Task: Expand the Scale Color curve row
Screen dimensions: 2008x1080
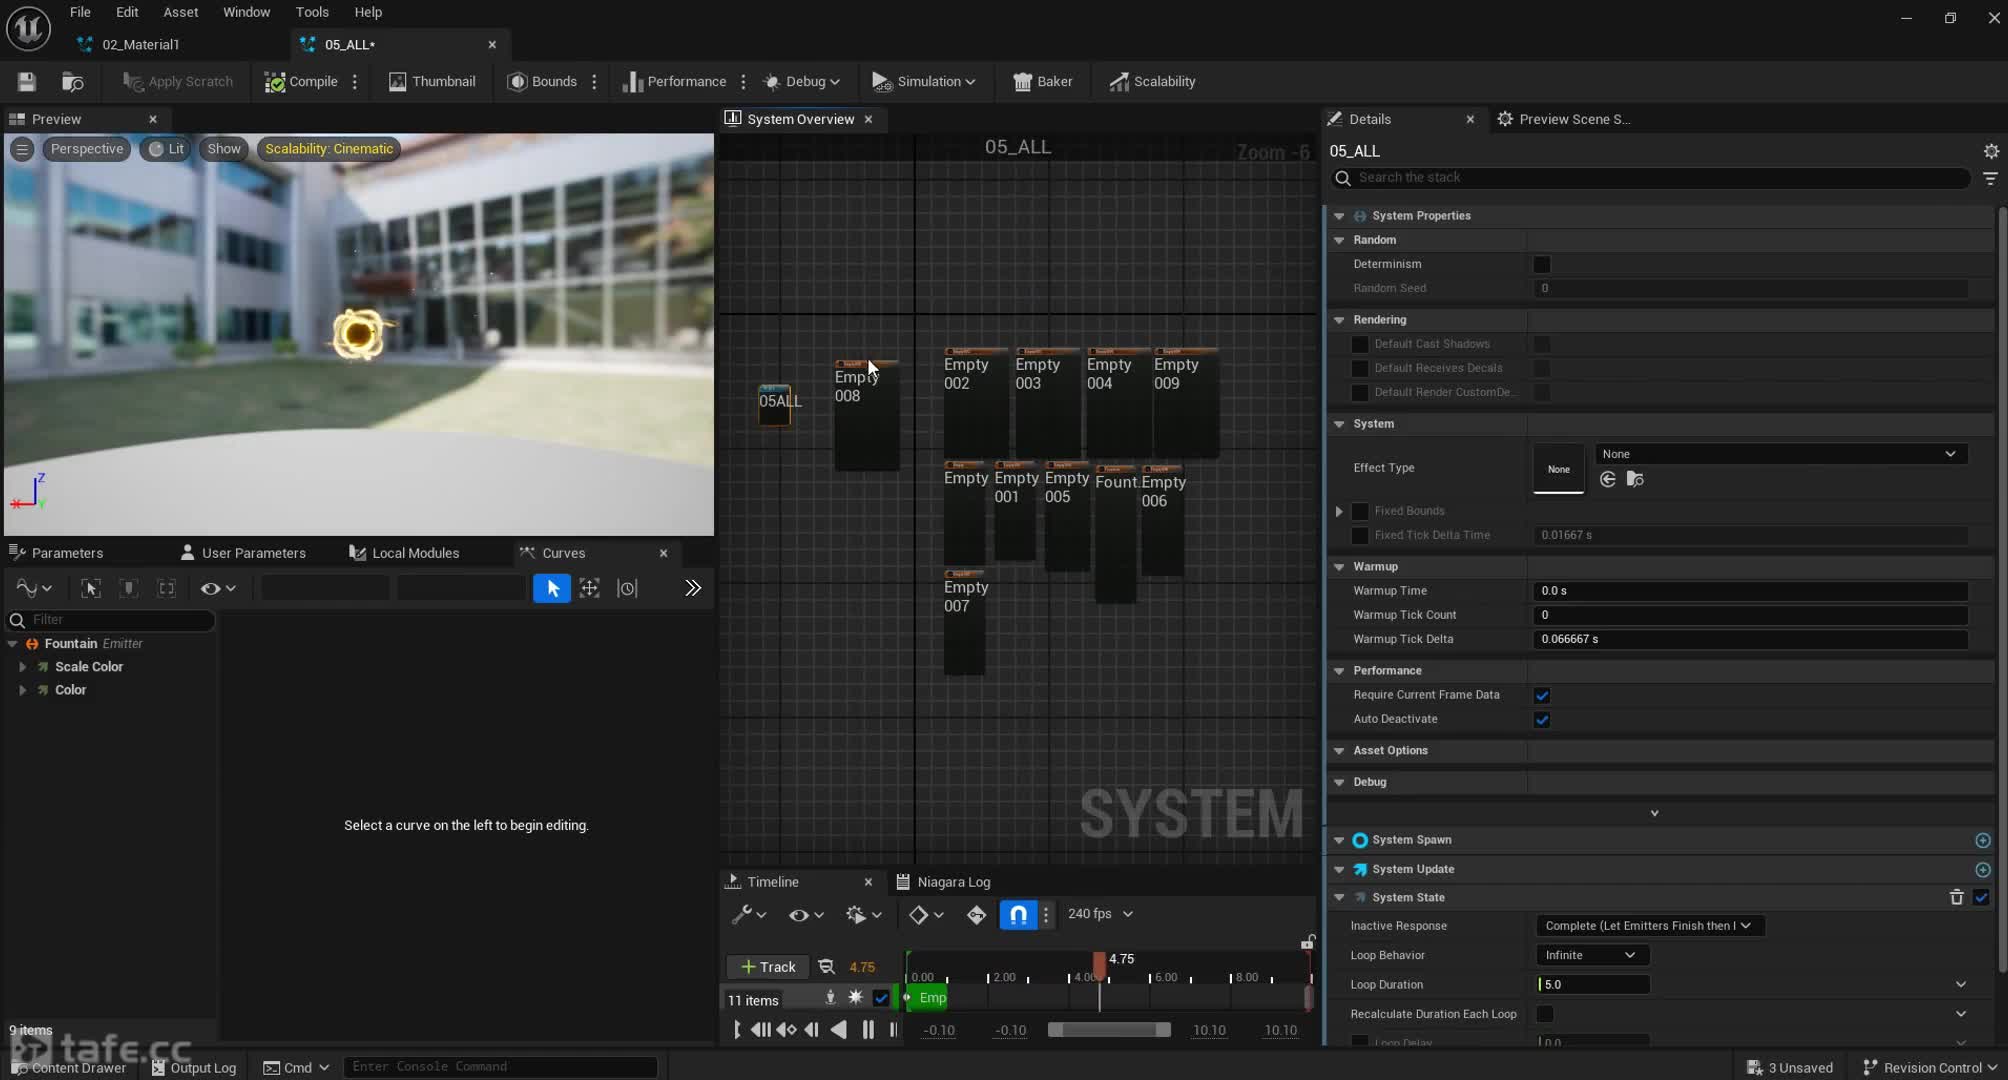Action: (22, 667)
